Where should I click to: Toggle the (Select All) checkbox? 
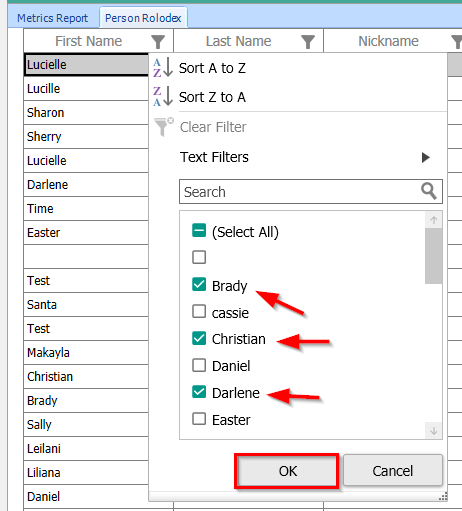pos(199,230)
